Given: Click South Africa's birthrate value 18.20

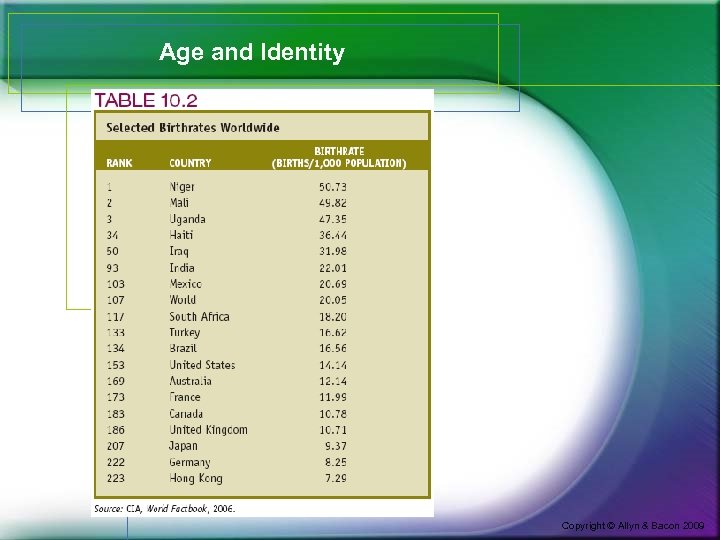Looking at the screenshot, I should click(333, 316).
